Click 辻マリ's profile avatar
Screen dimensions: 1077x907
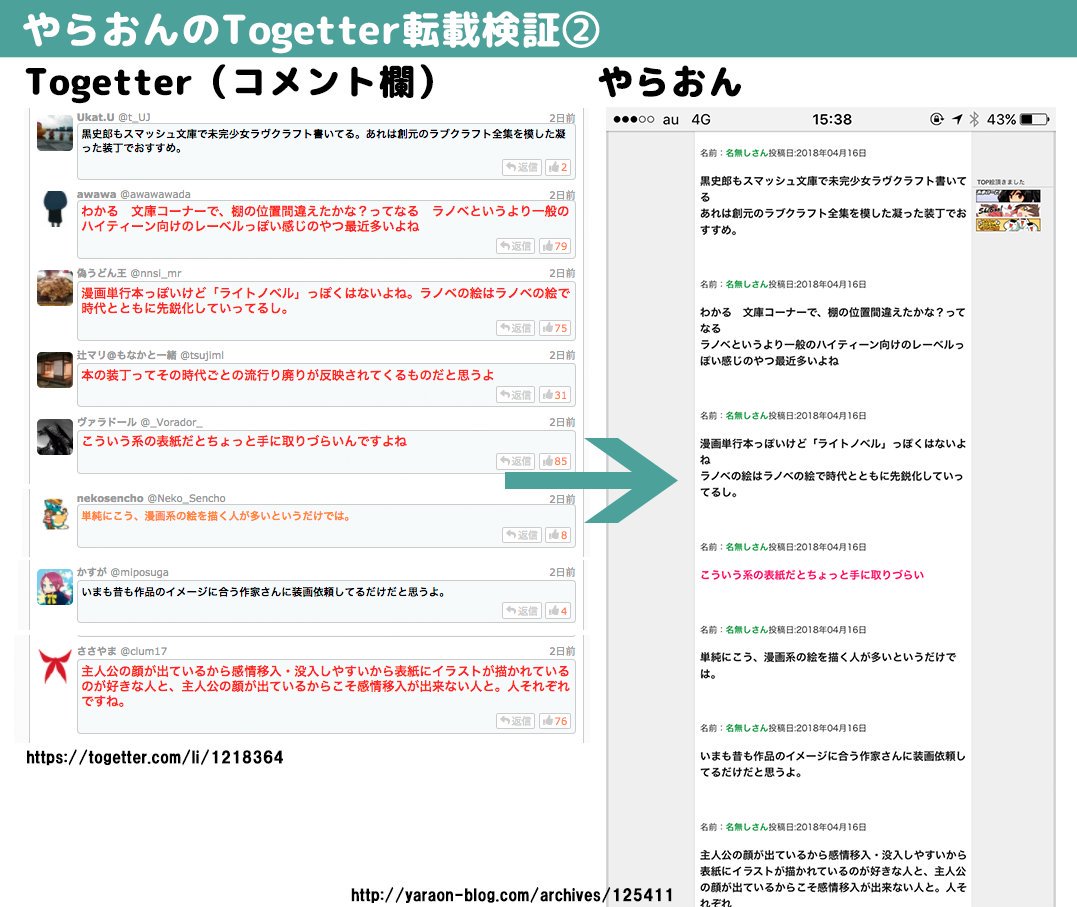(55, 370)
